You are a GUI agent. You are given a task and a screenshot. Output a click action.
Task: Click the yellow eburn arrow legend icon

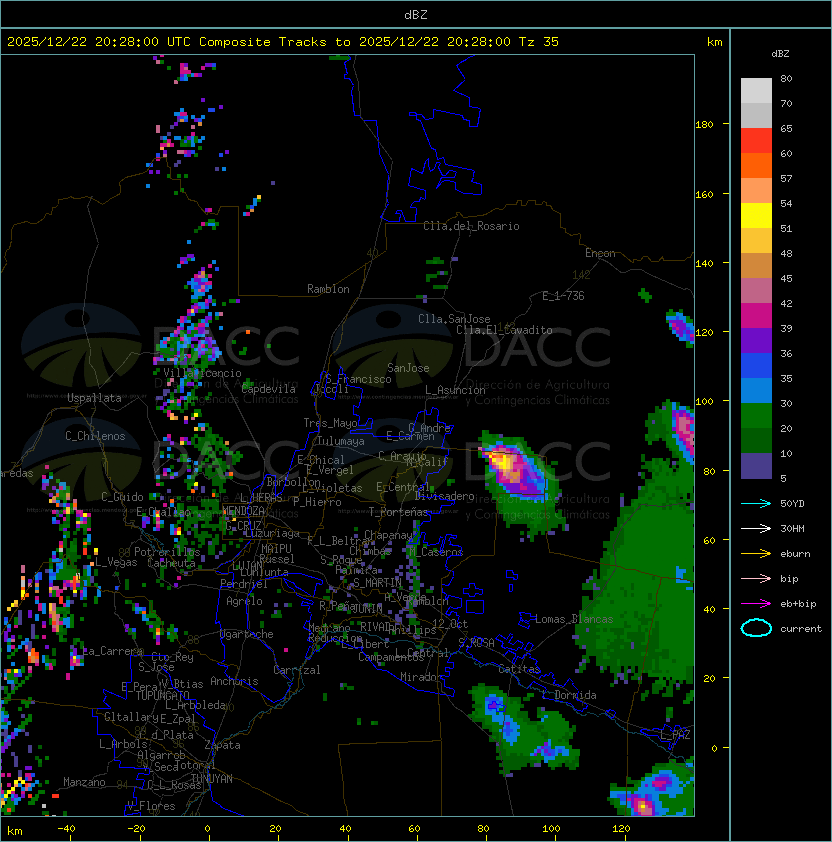[x=756, y=554]
